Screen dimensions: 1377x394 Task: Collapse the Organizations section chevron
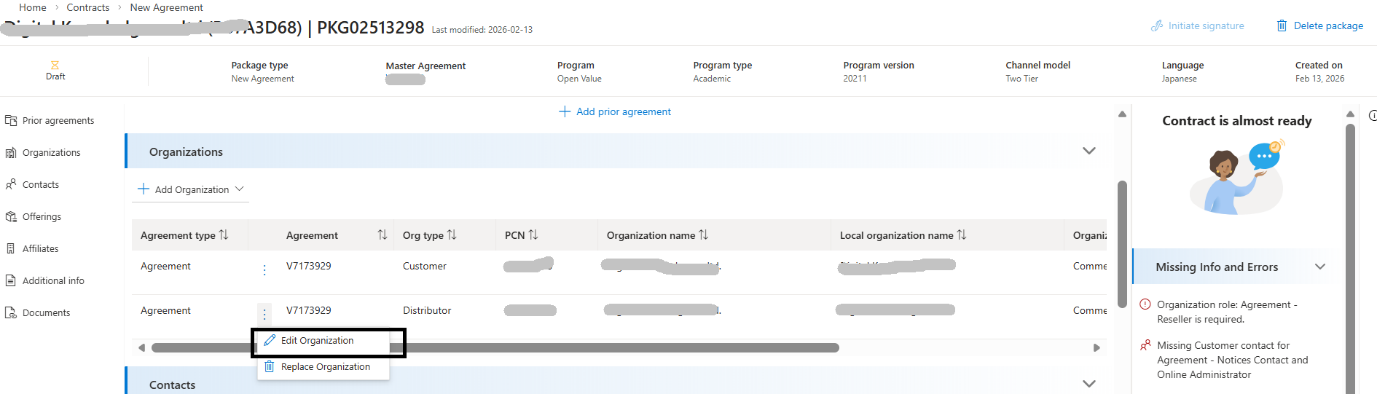pos(1090,151)
